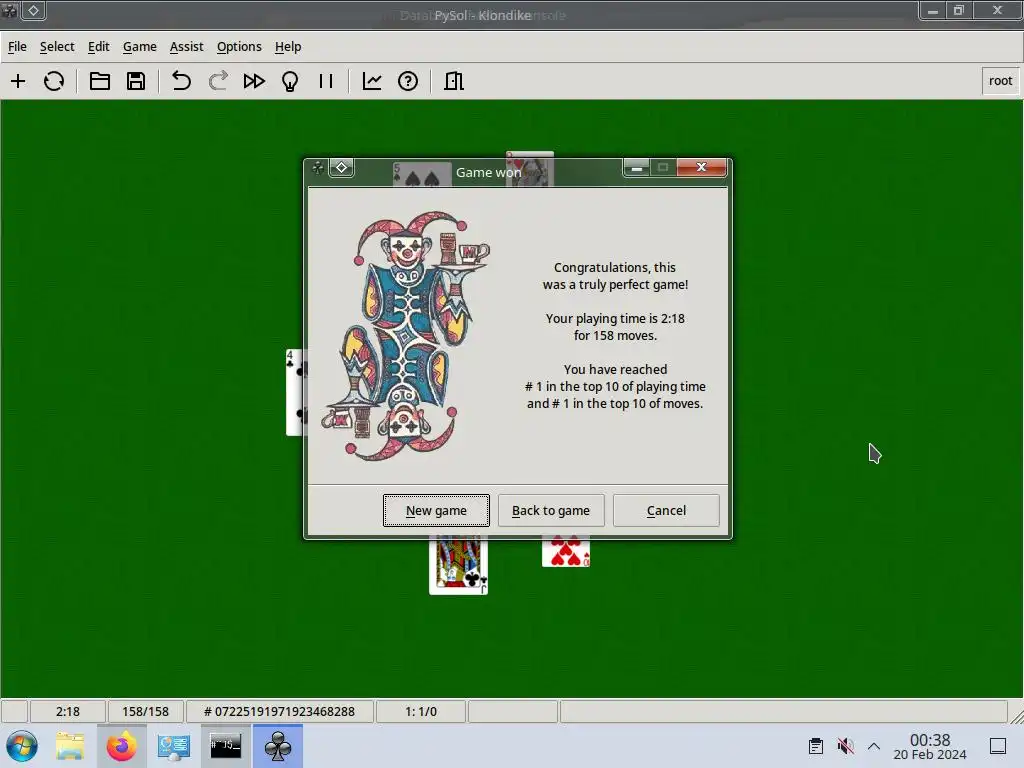Open the File menu
Screen dimensions: 1024x768
click(17, 46)
